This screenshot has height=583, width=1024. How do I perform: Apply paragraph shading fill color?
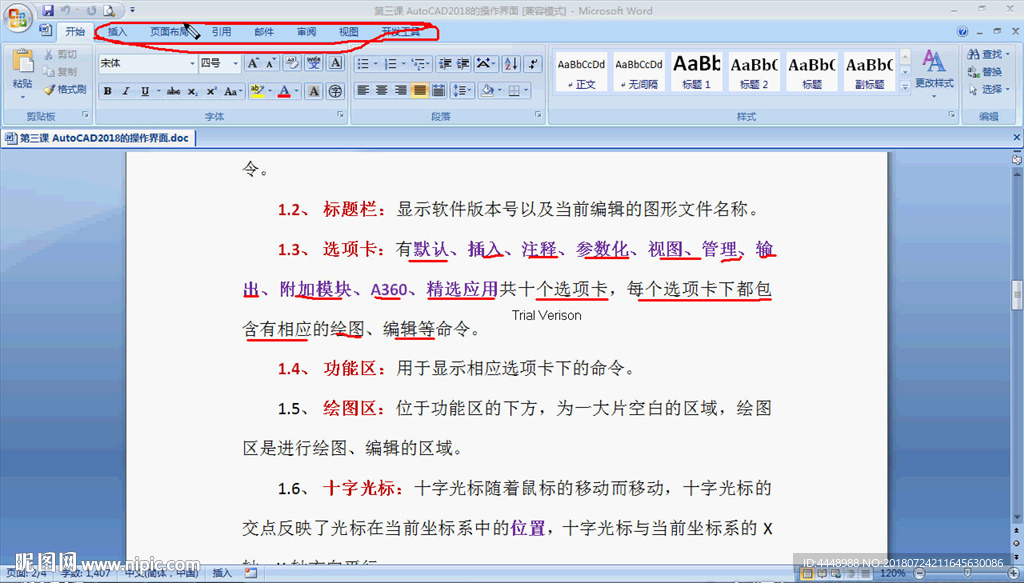click(x=486, y=91)
